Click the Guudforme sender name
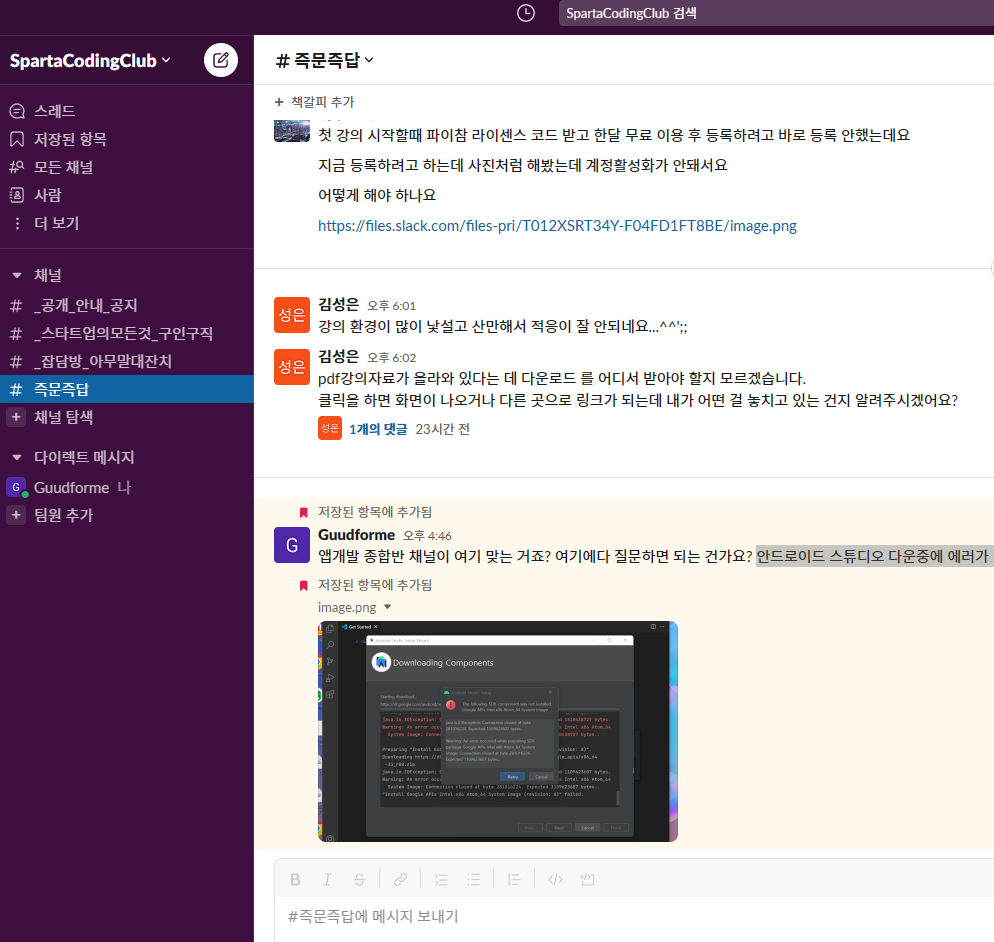This screenshot has width=994, height=942. [x=356, y=535]
